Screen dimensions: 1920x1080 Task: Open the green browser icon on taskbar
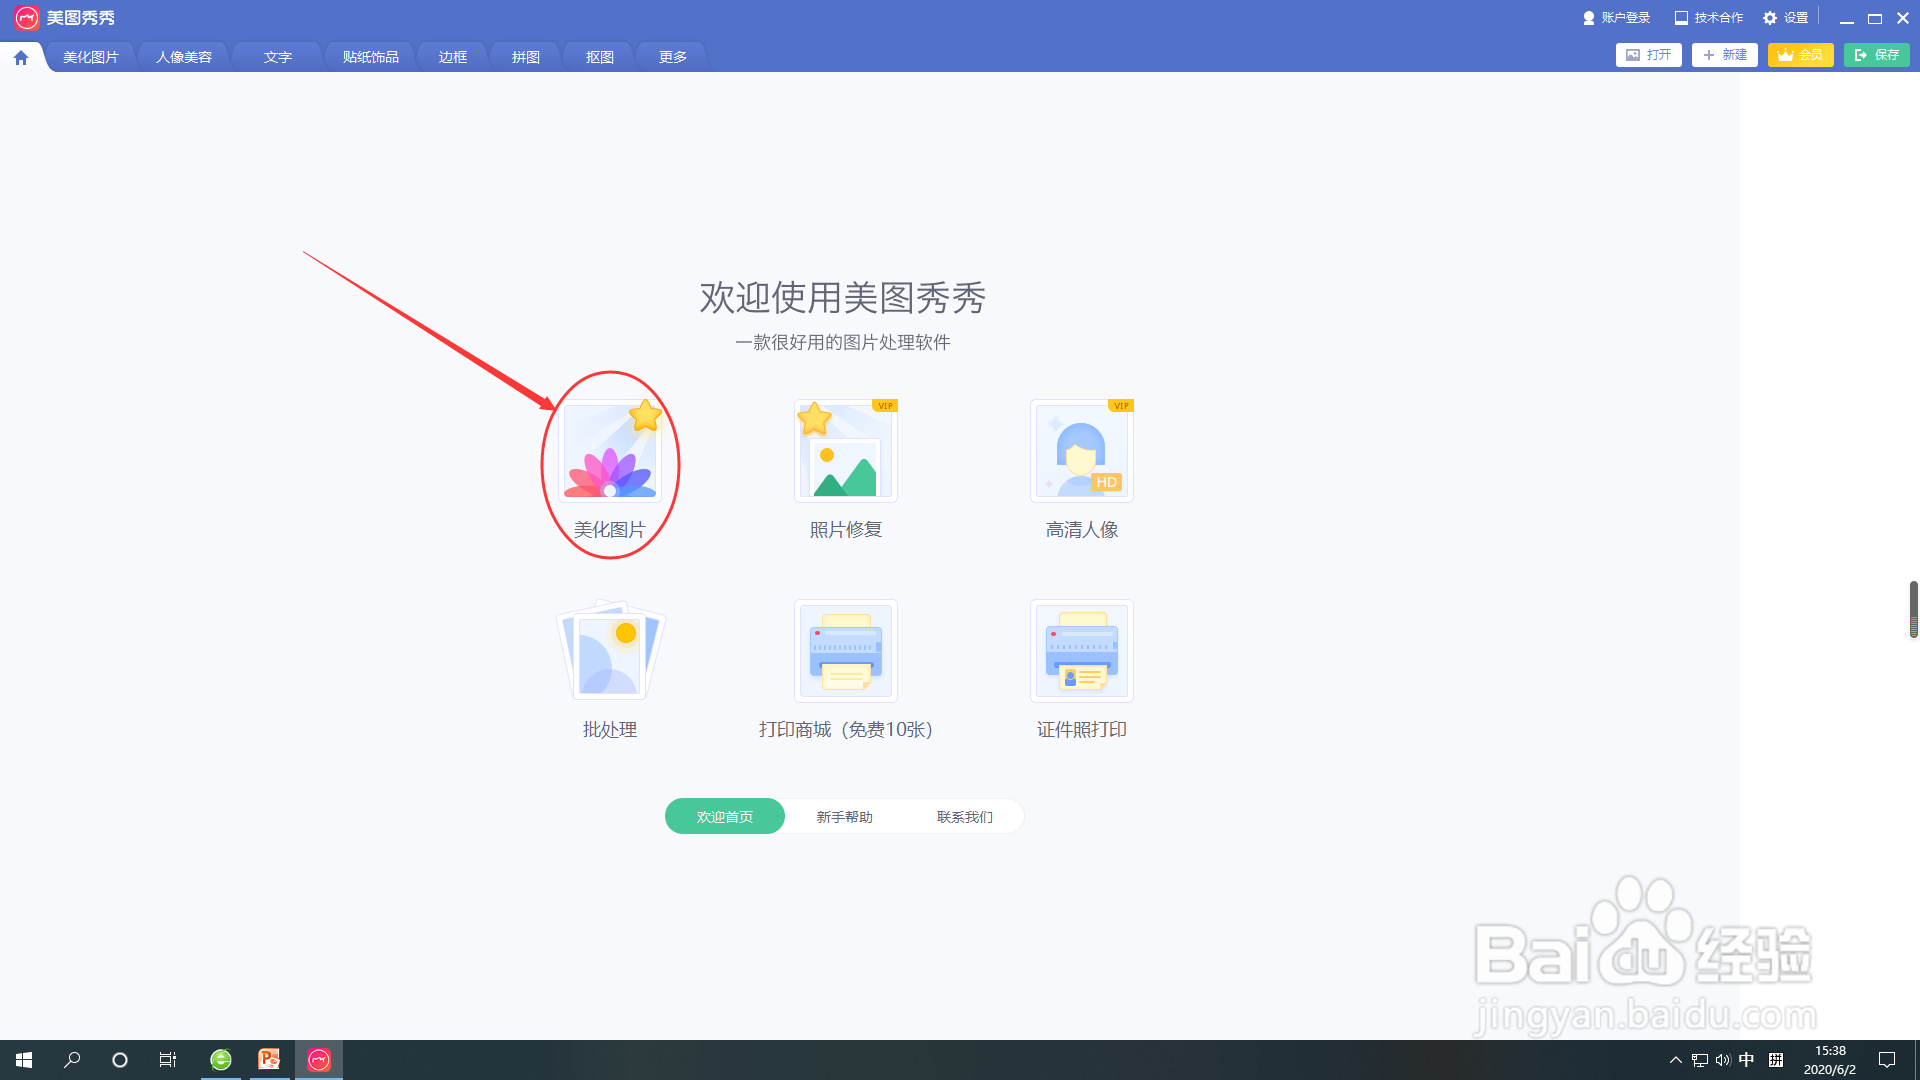point(221,1060)
